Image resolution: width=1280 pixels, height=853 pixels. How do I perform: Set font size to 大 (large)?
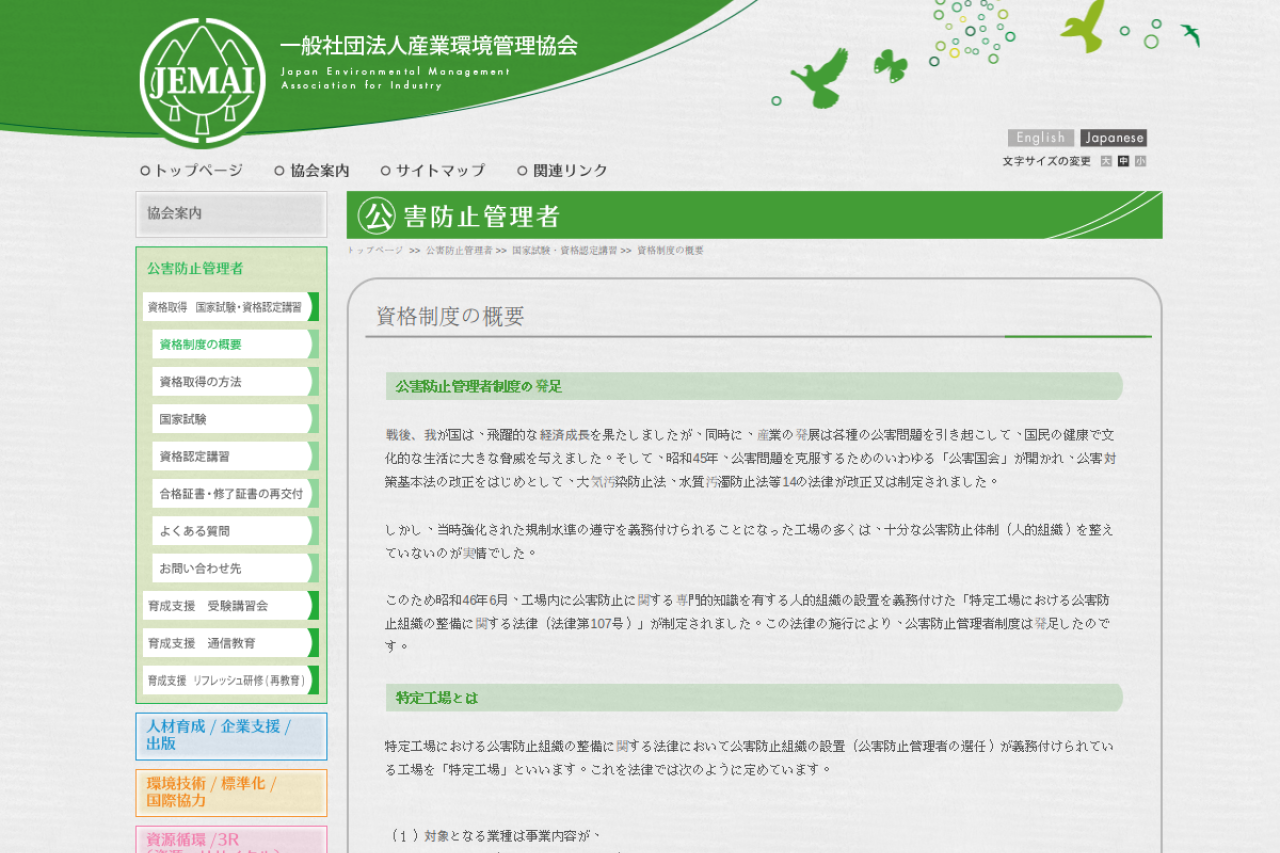pos(1106,161)
